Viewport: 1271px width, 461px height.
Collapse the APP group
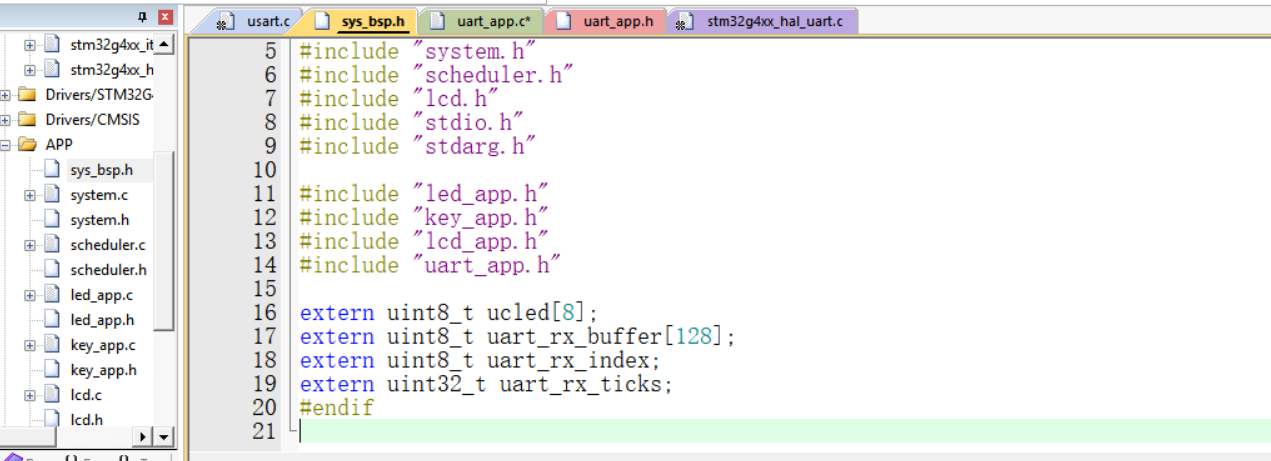click(x=6, y=145)
